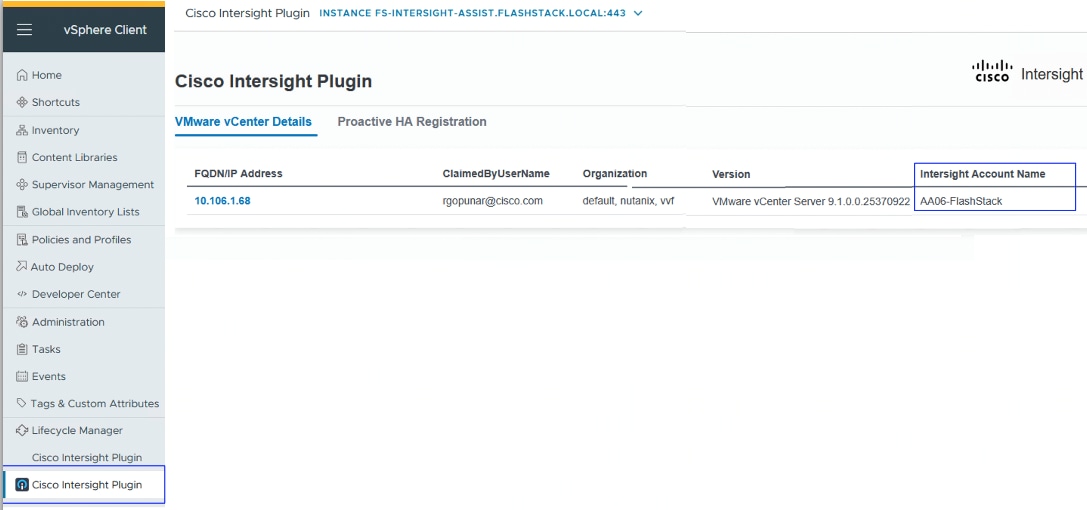Screen dimensions: 1087x510
Task: Open Tags & Custom Attributes page
Action: [95, 403]
